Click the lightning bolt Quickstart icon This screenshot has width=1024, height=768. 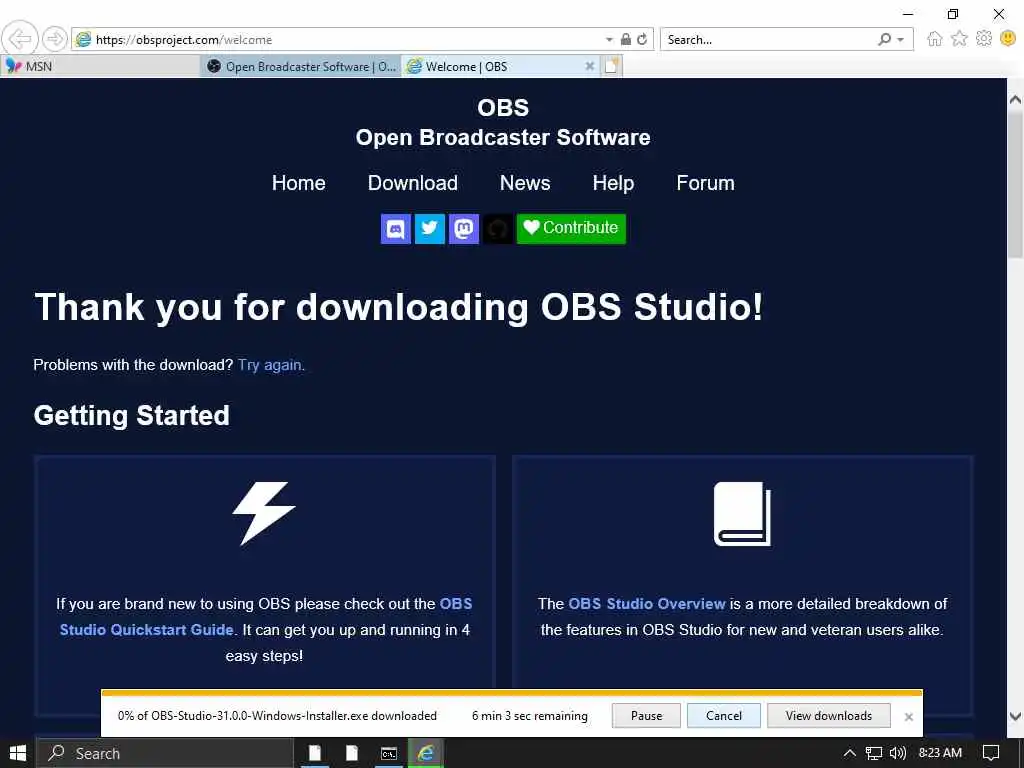[264, 513]
